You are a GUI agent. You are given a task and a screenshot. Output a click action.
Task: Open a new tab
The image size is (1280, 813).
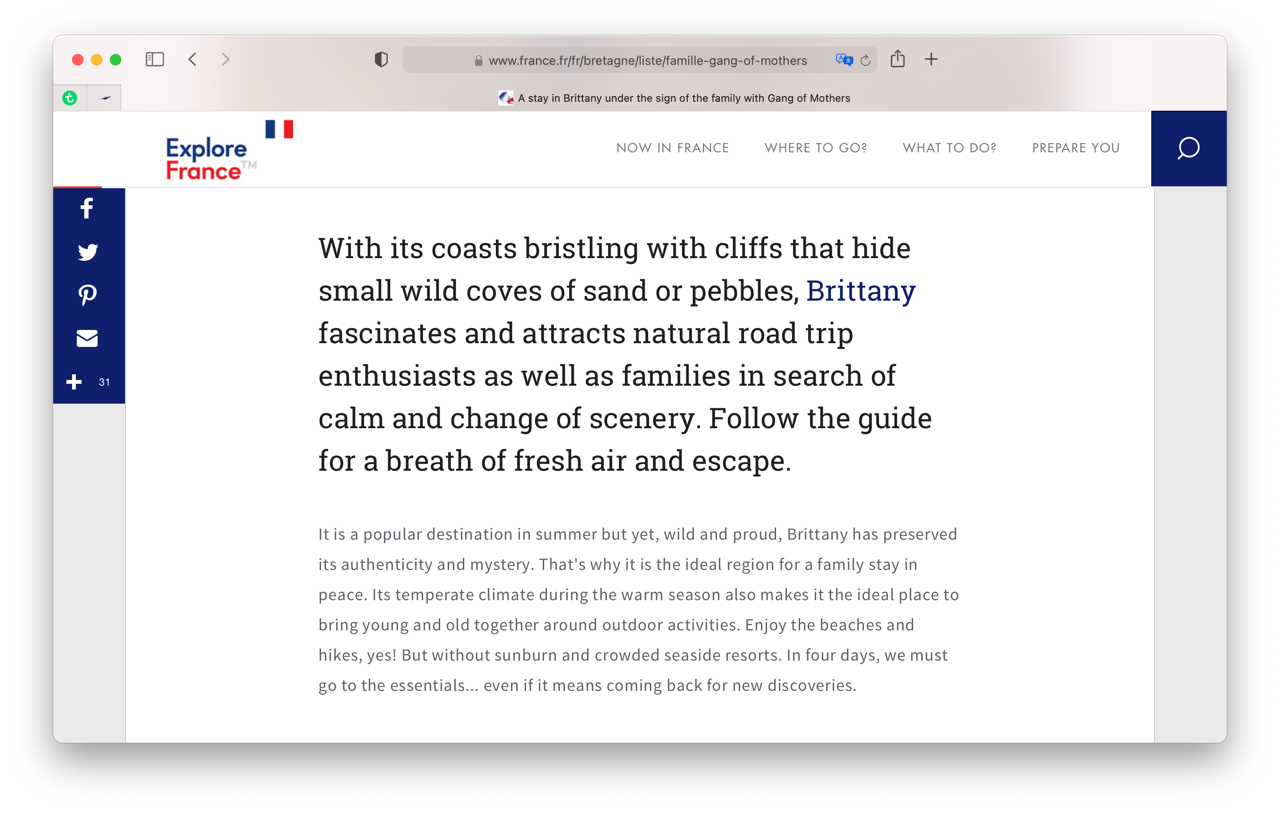(931, 59)
